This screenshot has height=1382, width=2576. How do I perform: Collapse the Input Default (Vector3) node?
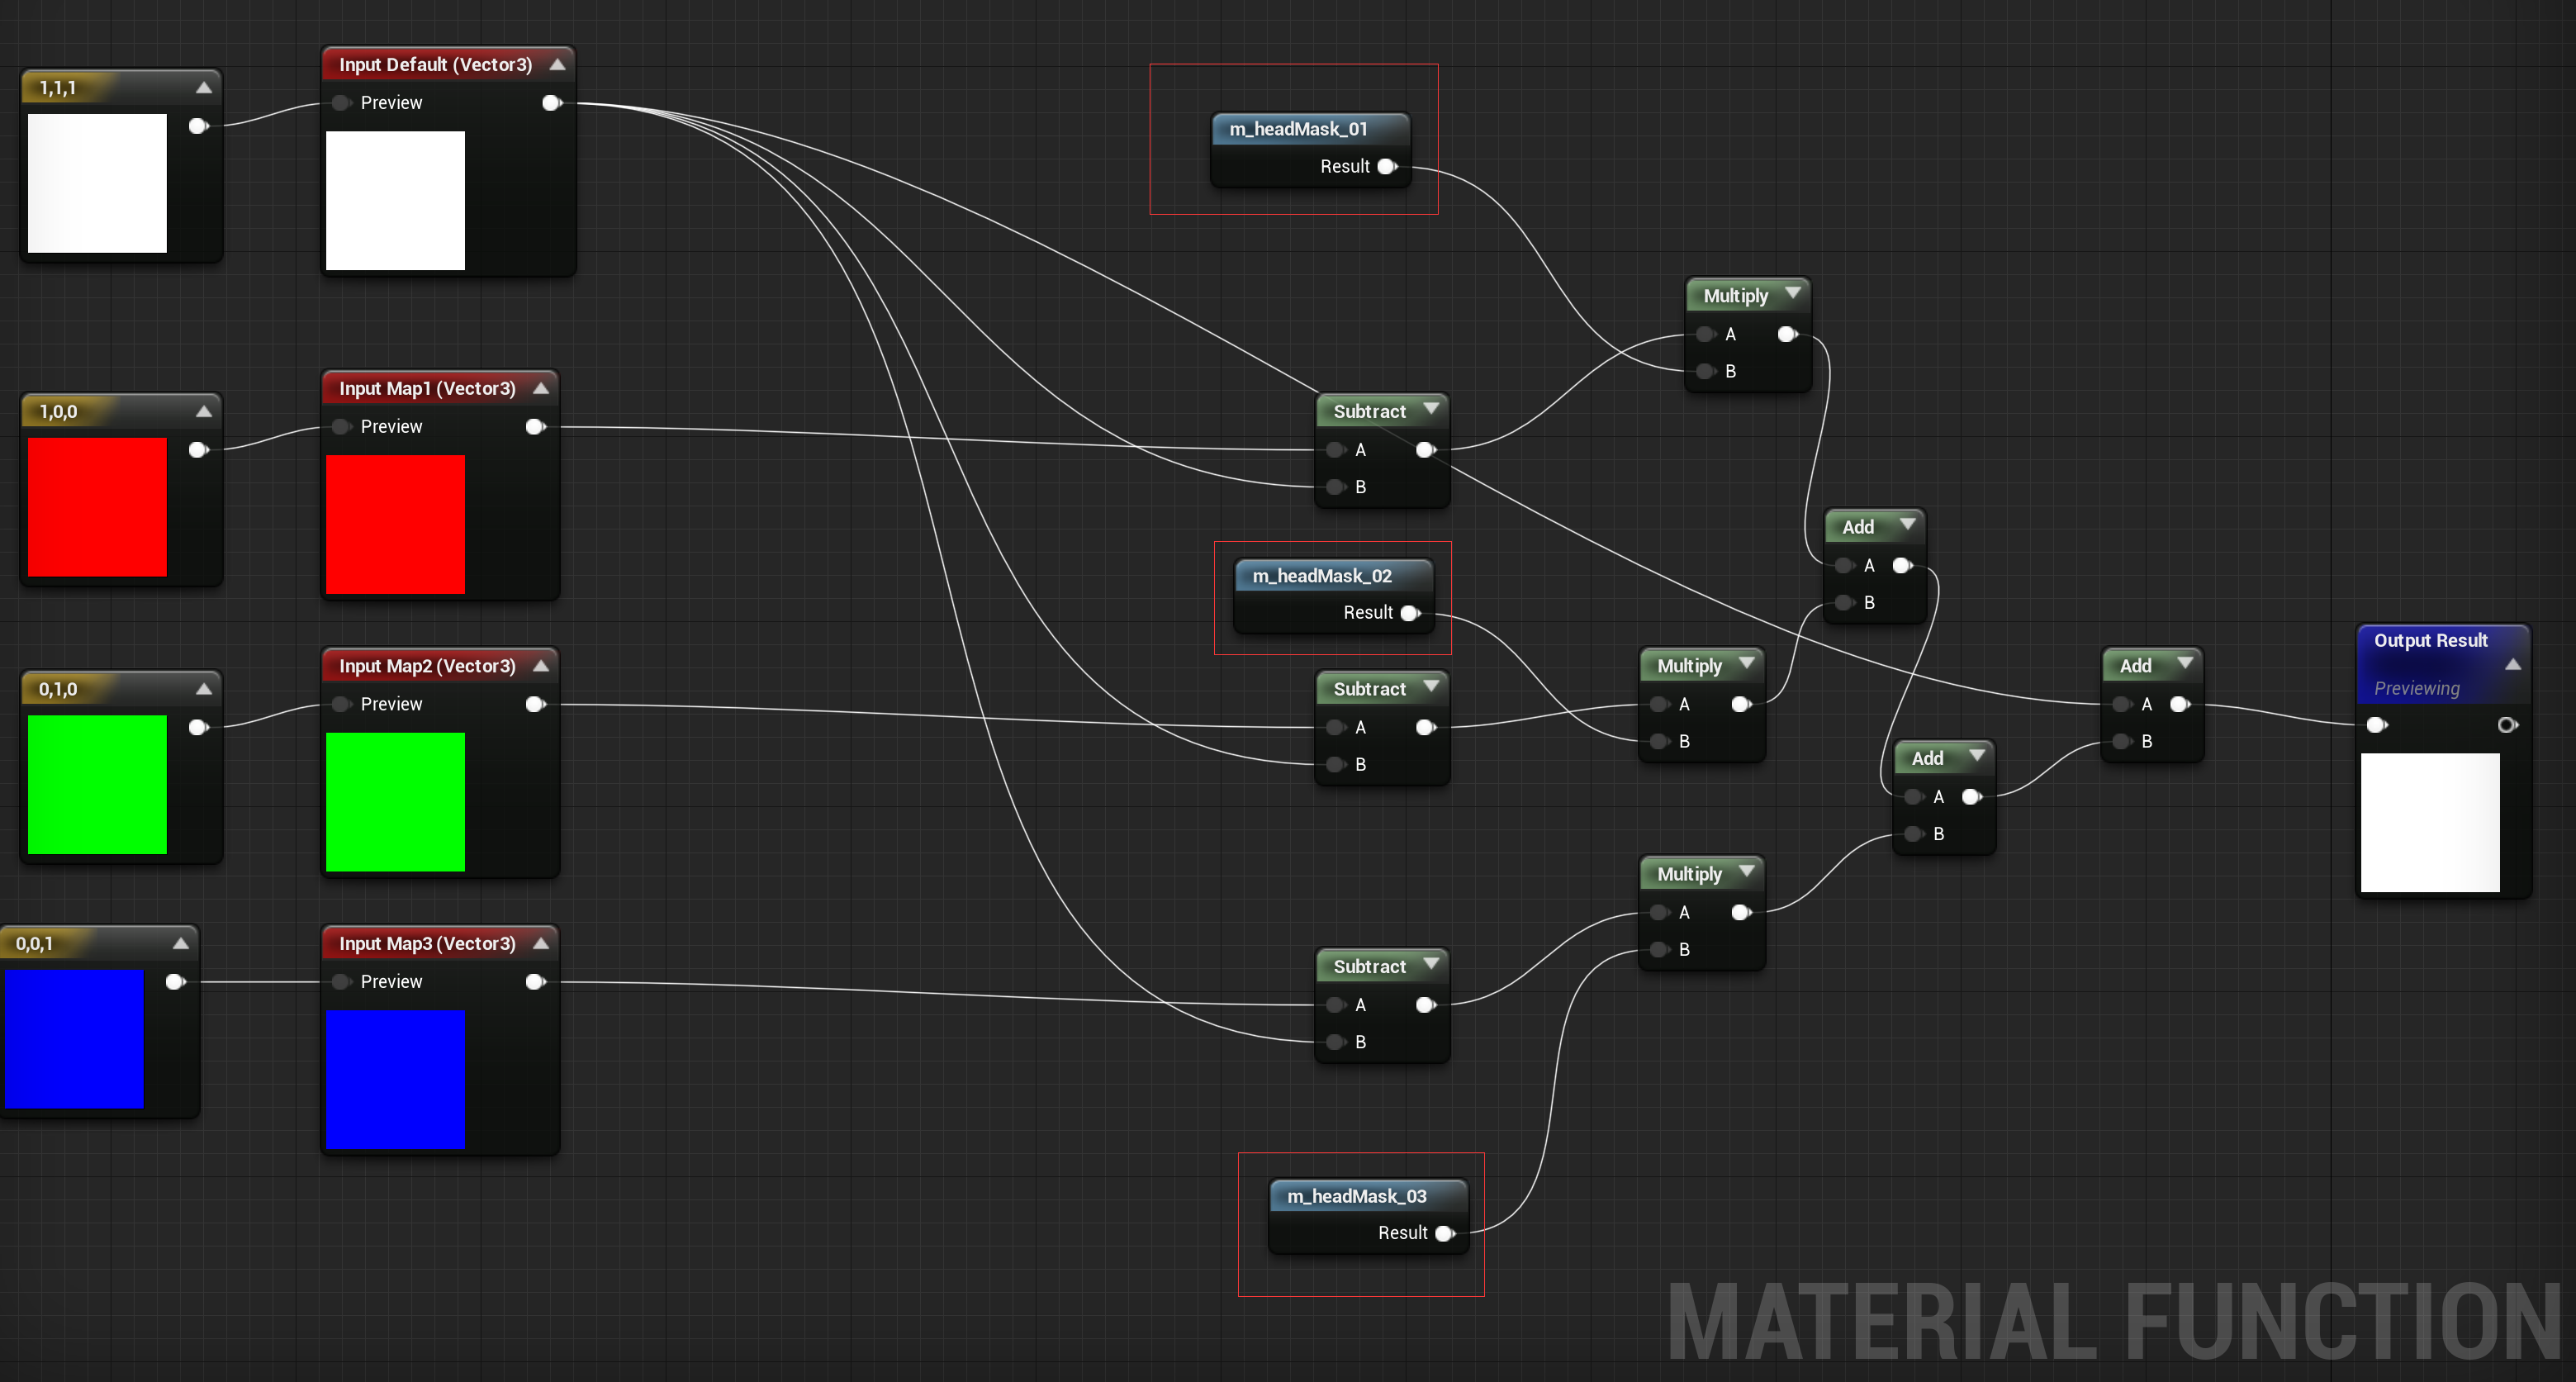(x=558, y=65)
